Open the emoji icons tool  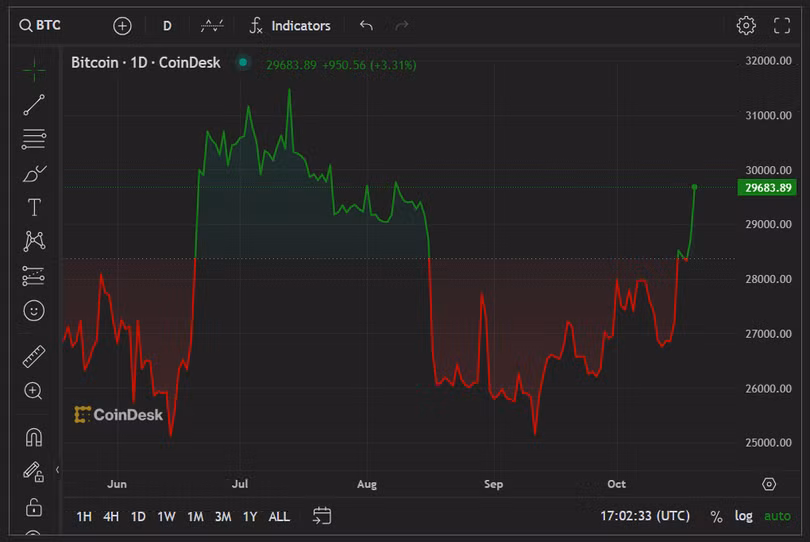pos(34,311)
